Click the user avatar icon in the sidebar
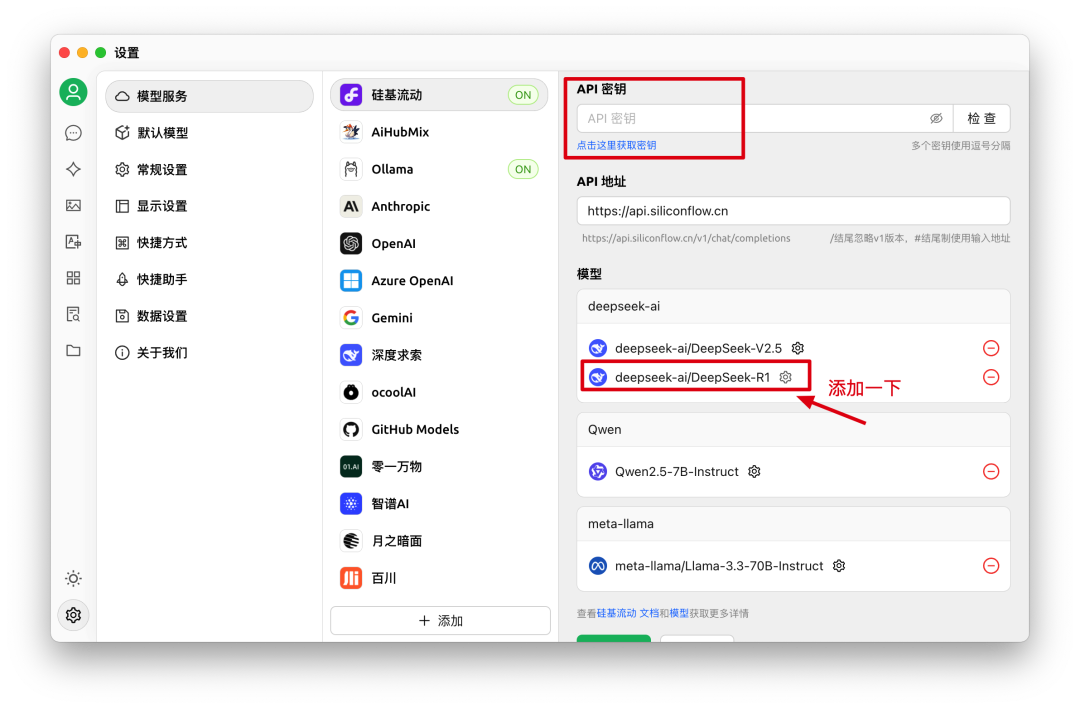Viewport: 1080px width, 709px height. pyautogui.click(x=73, y=91)
